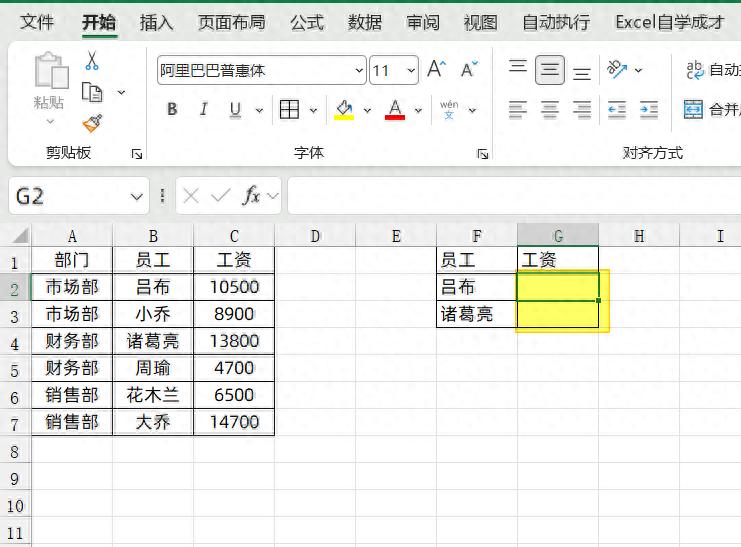Switch to the 插入 tab
The height and width of the screenshot is (547, 741).
(156, 22)
